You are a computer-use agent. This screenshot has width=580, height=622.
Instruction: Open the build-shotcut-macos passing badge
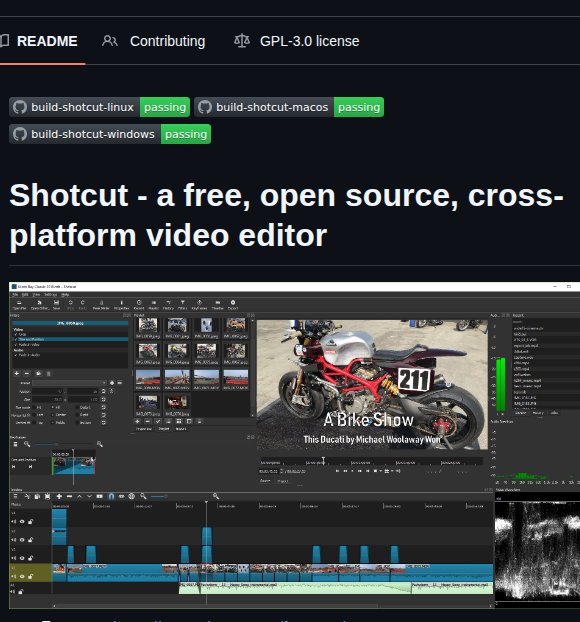point(289,107)
